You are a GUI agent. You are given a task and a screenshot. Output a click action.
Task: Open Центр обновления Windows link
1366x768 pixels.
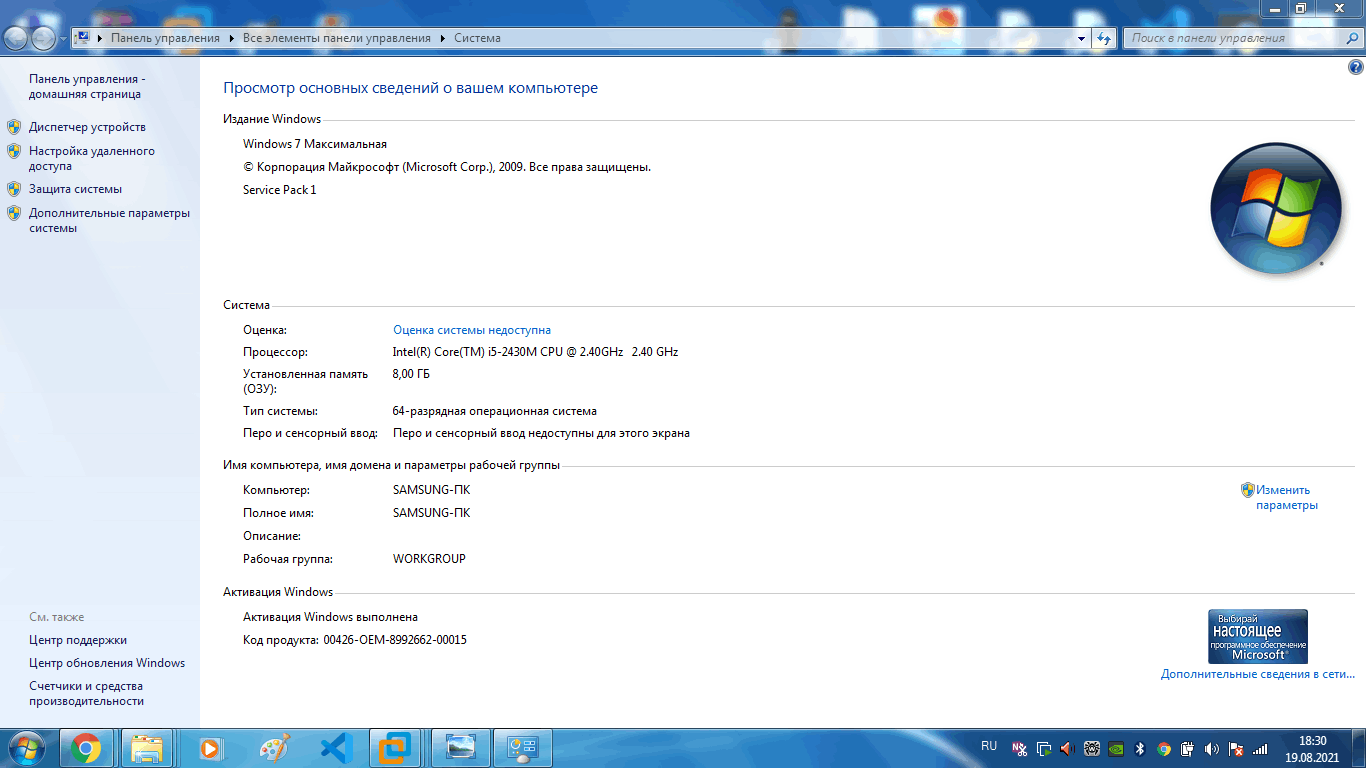pos(107,663)
